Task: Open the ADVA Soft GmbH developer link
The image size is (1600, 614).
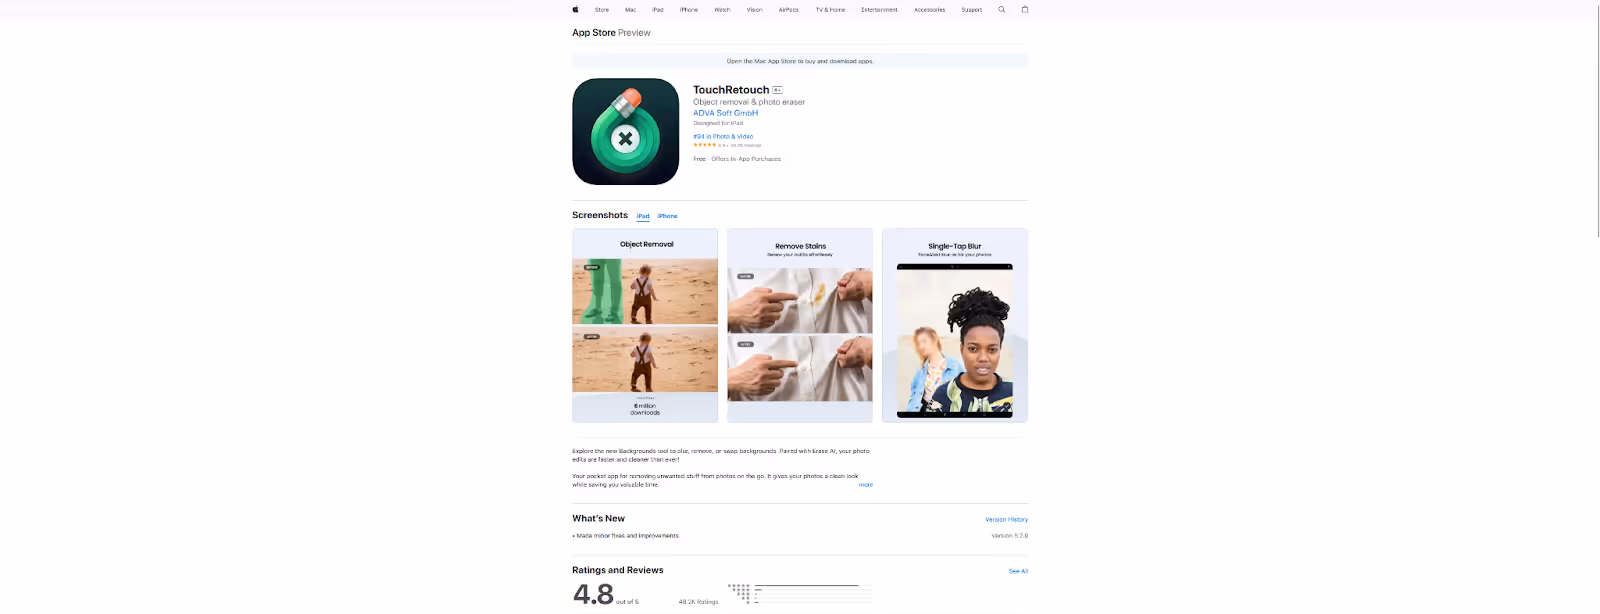Action: tap(726, 113)
